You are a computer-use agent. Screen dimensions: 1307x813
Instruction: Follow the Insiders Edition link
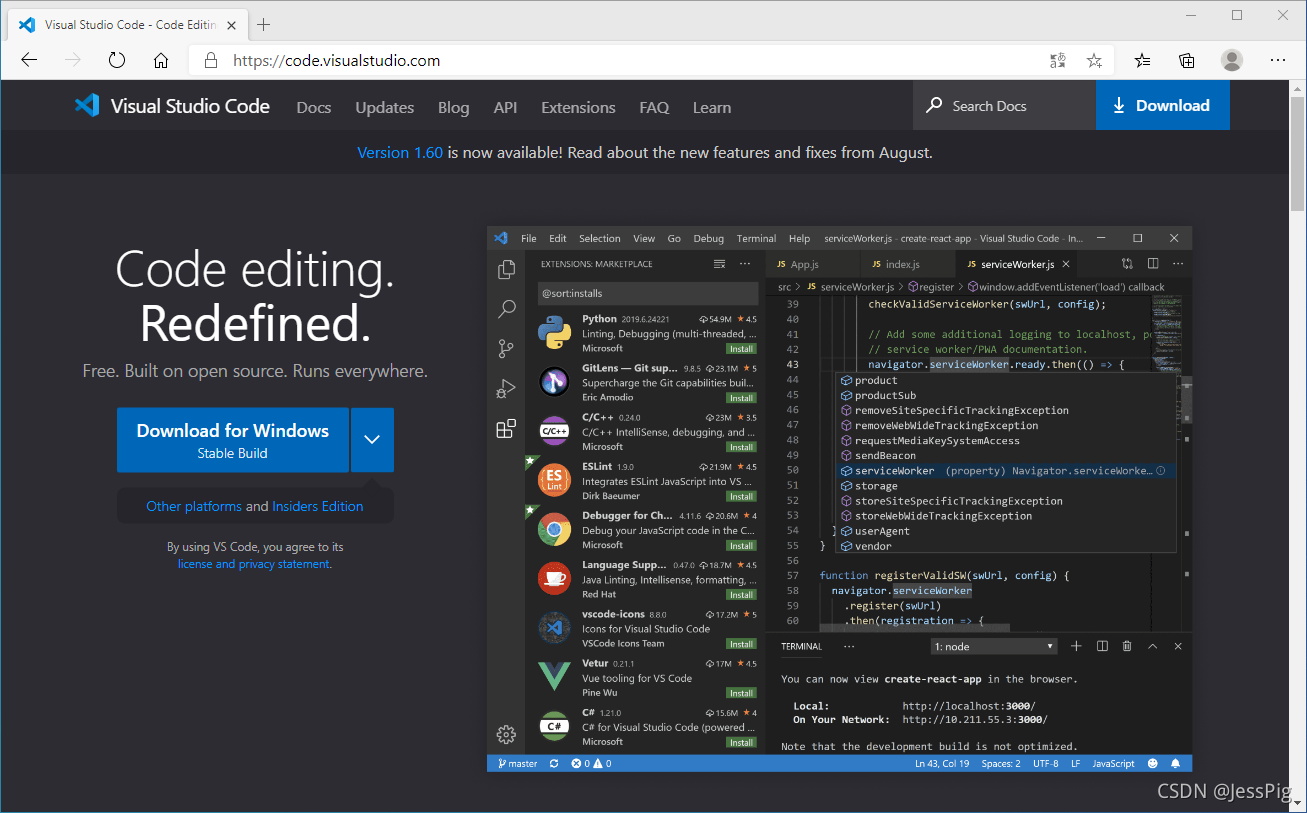pyautogui.click(x=318, y=506)
